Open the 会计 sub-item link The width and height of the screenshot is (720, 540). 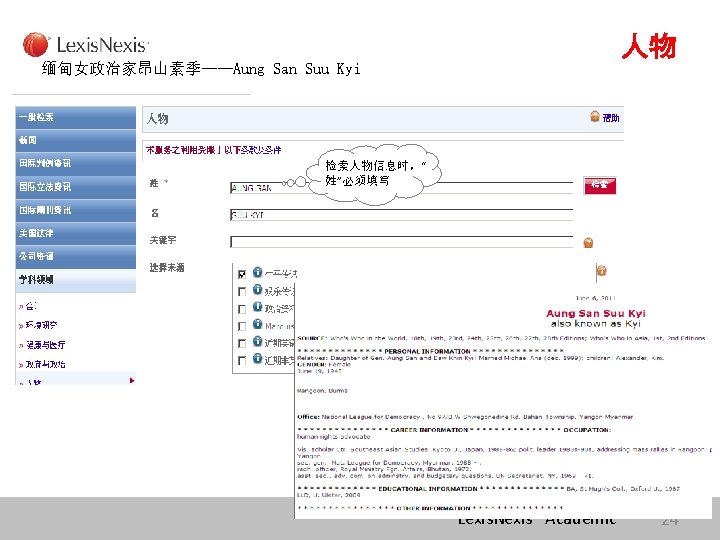click(x=31, y=306)
